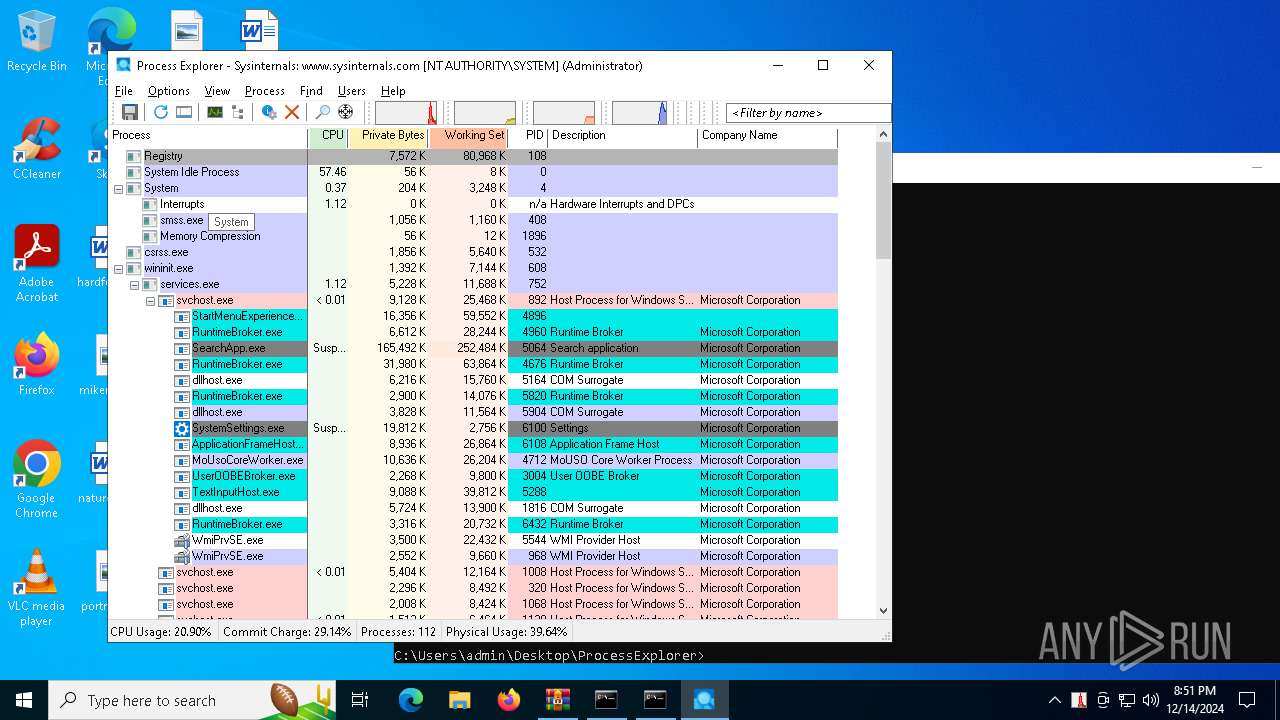Open the Recycle Bin desktop icon
The height and width of the screenshot is (720, 1280).
tap(36, 41)
